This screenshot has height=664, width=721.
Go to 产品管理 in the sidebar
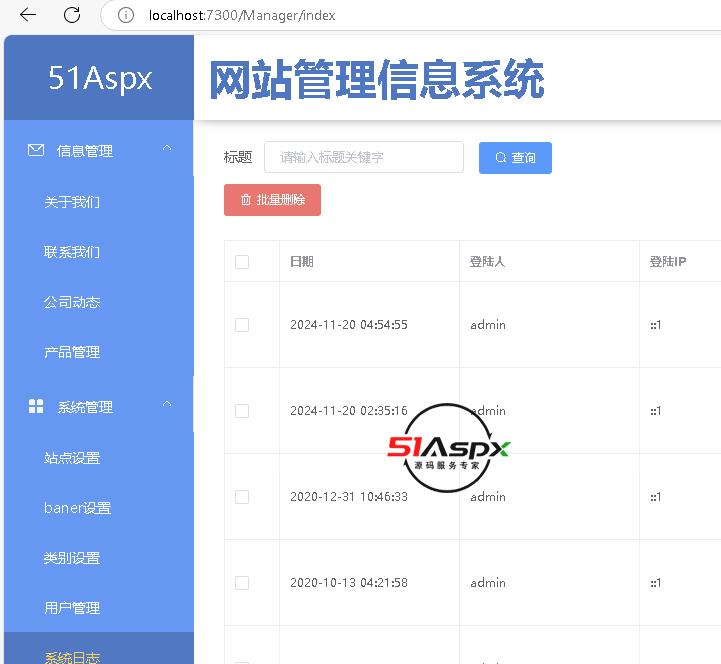[72, 352]
